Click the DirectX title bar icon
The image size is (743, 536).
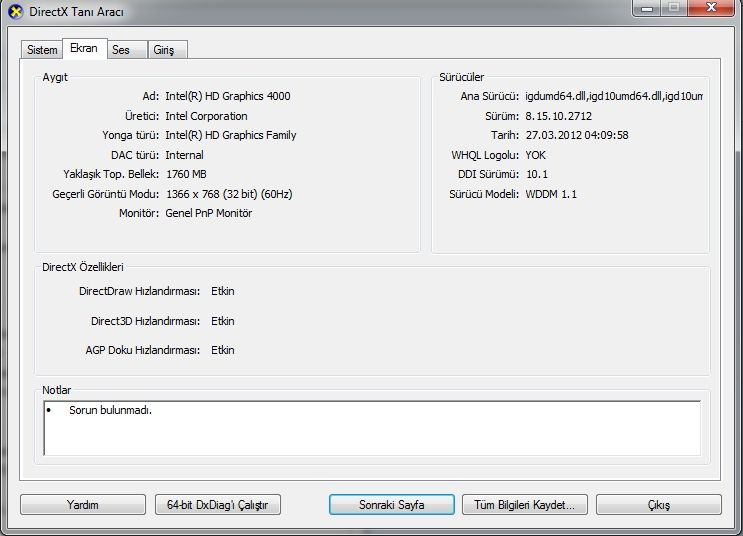point(16,11)
